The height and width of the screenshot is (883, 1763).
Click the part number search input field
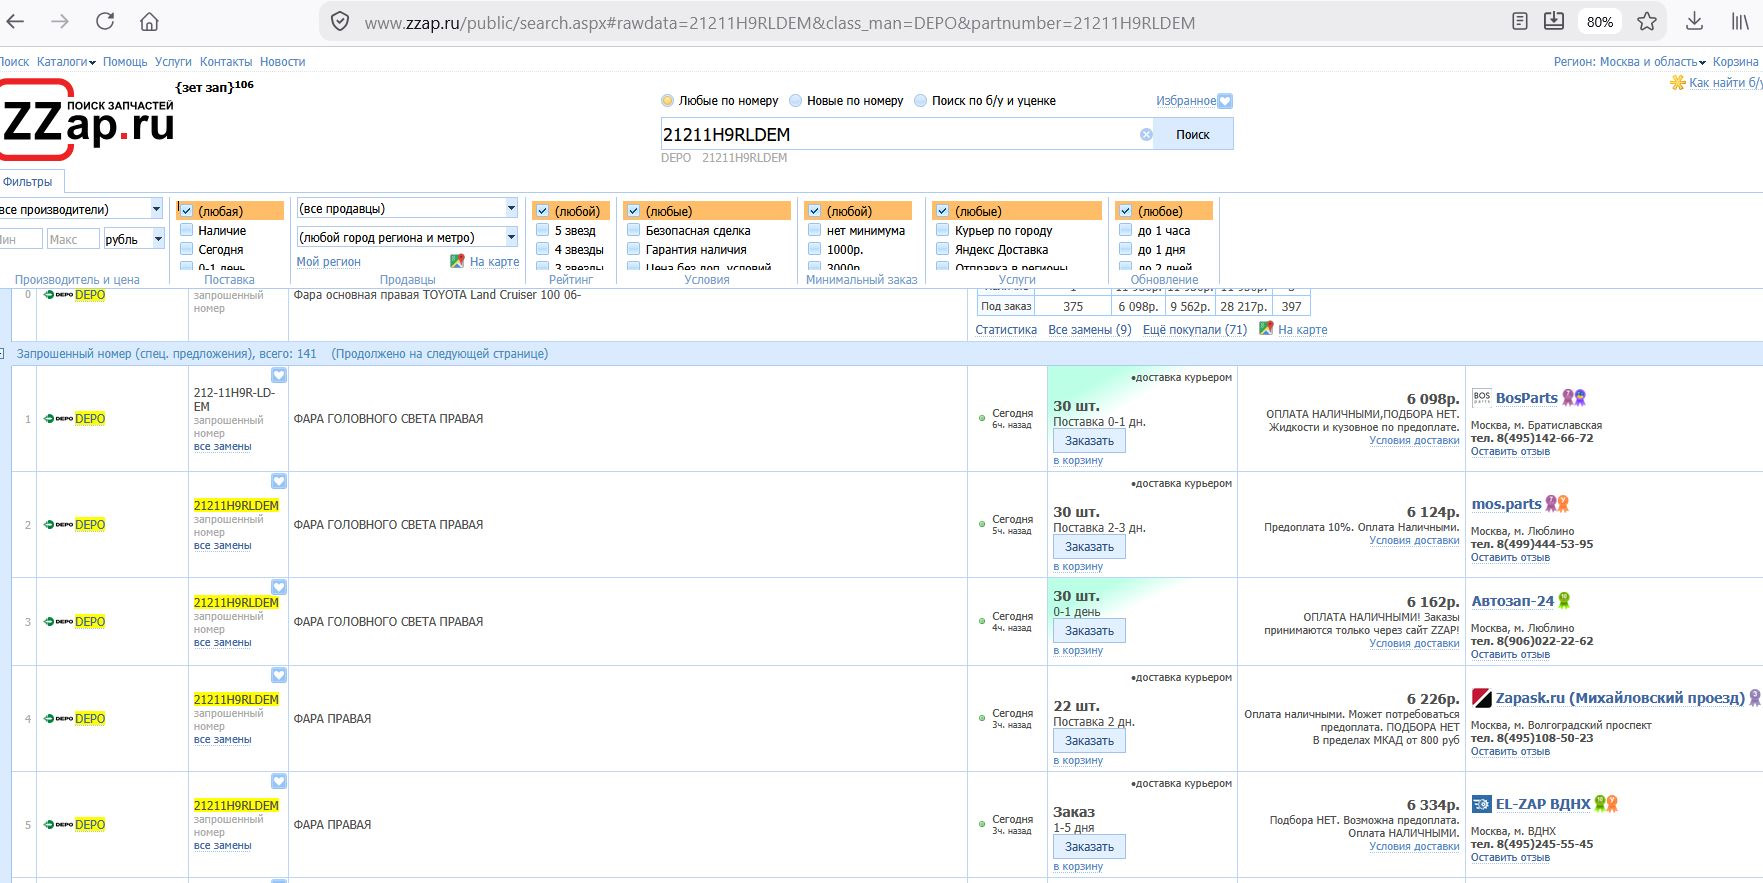pyautogui.click(x=900, y=134)
